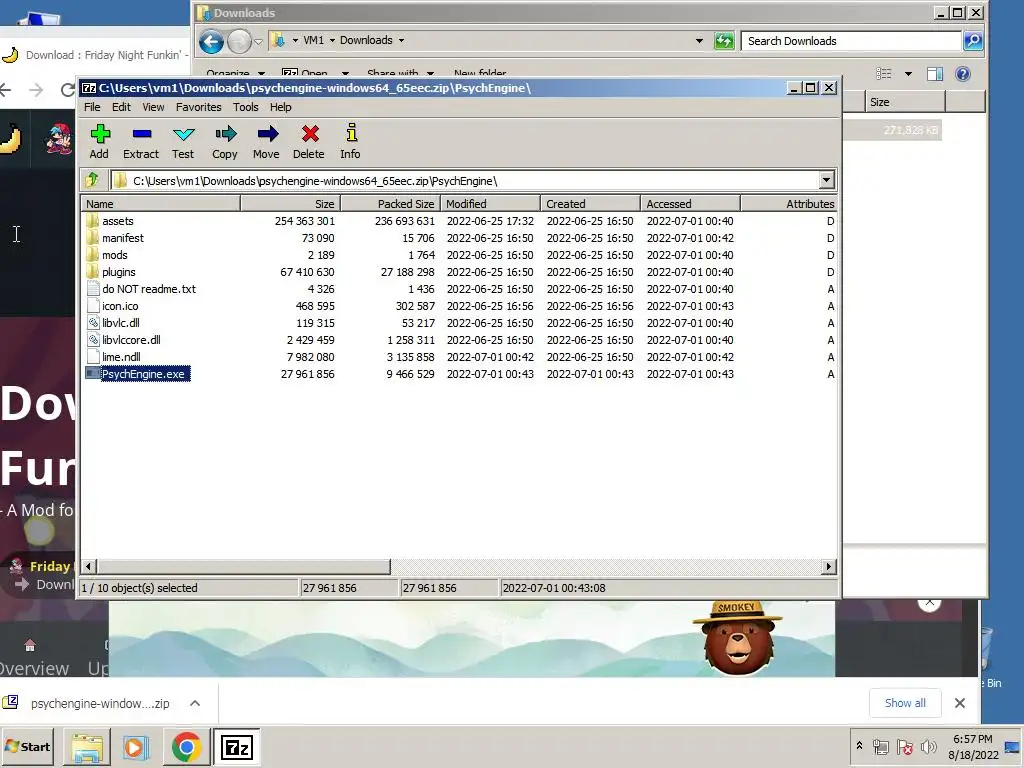Select the mods folder
This screenshot has width=1024, height=768.
[114, 255]
